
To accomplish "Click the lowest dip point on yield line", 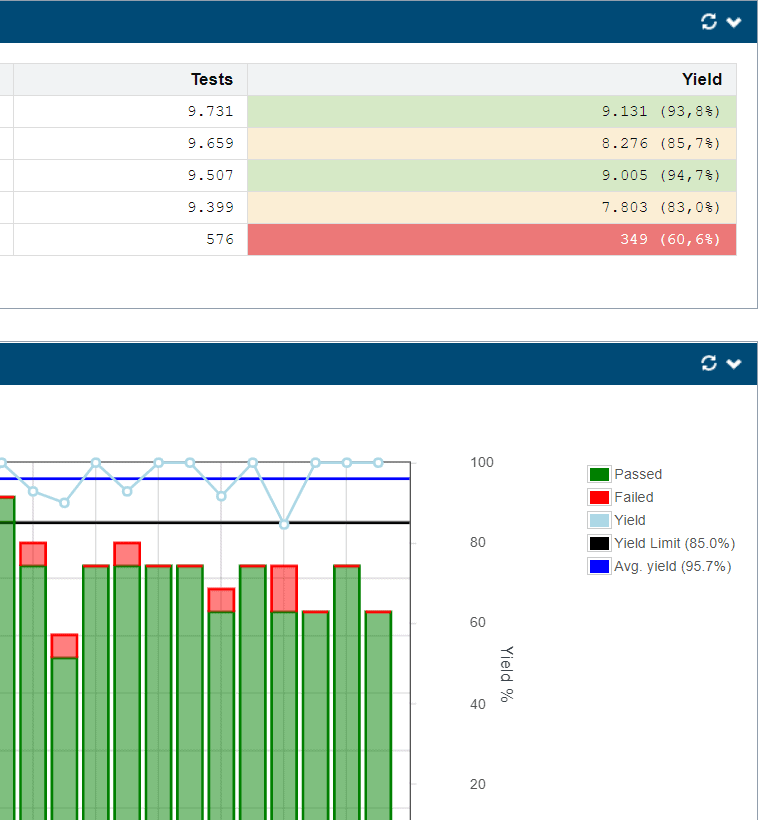I will 284,524.
